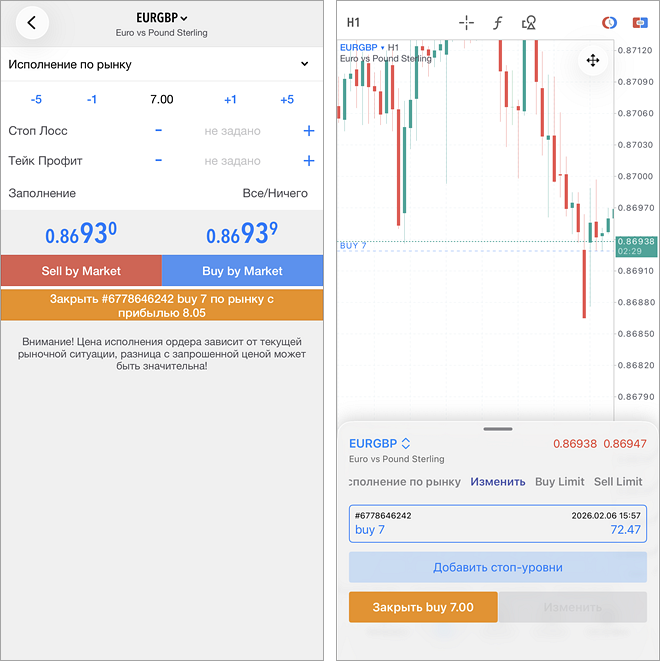
Task: Open the Исполнение по рынку dropdown
Action: pyautogui.click(x=160, y=64)
